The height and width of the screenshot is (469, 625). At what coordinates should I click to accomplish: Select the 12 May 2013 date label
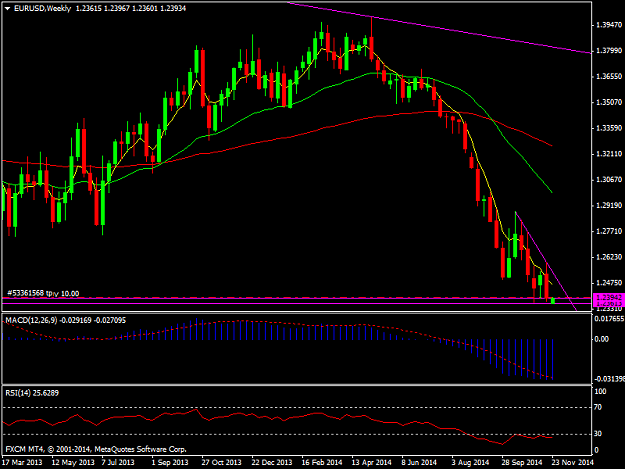point(73,462)
